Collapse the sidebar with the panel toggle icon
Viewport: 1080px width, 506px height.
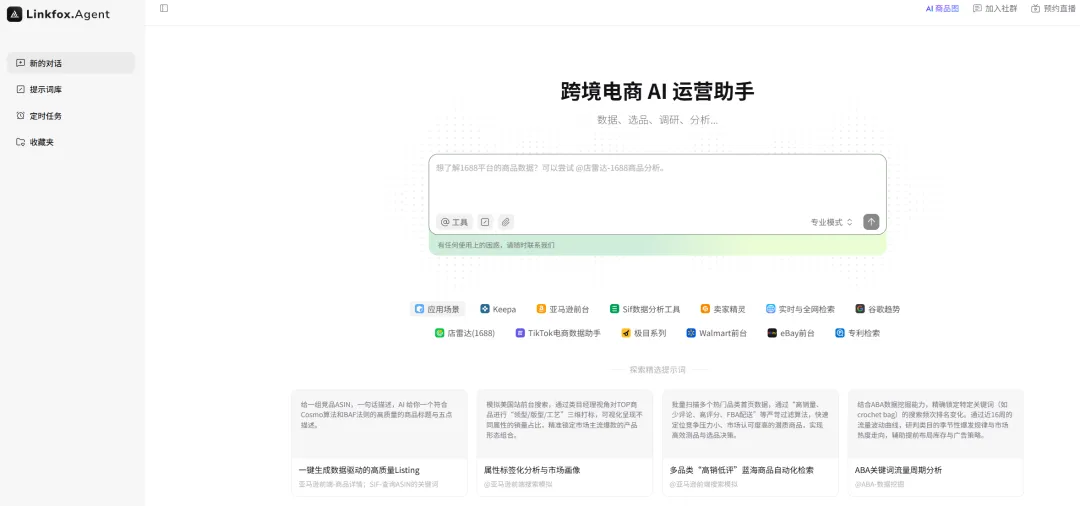[x=164, y=8]
